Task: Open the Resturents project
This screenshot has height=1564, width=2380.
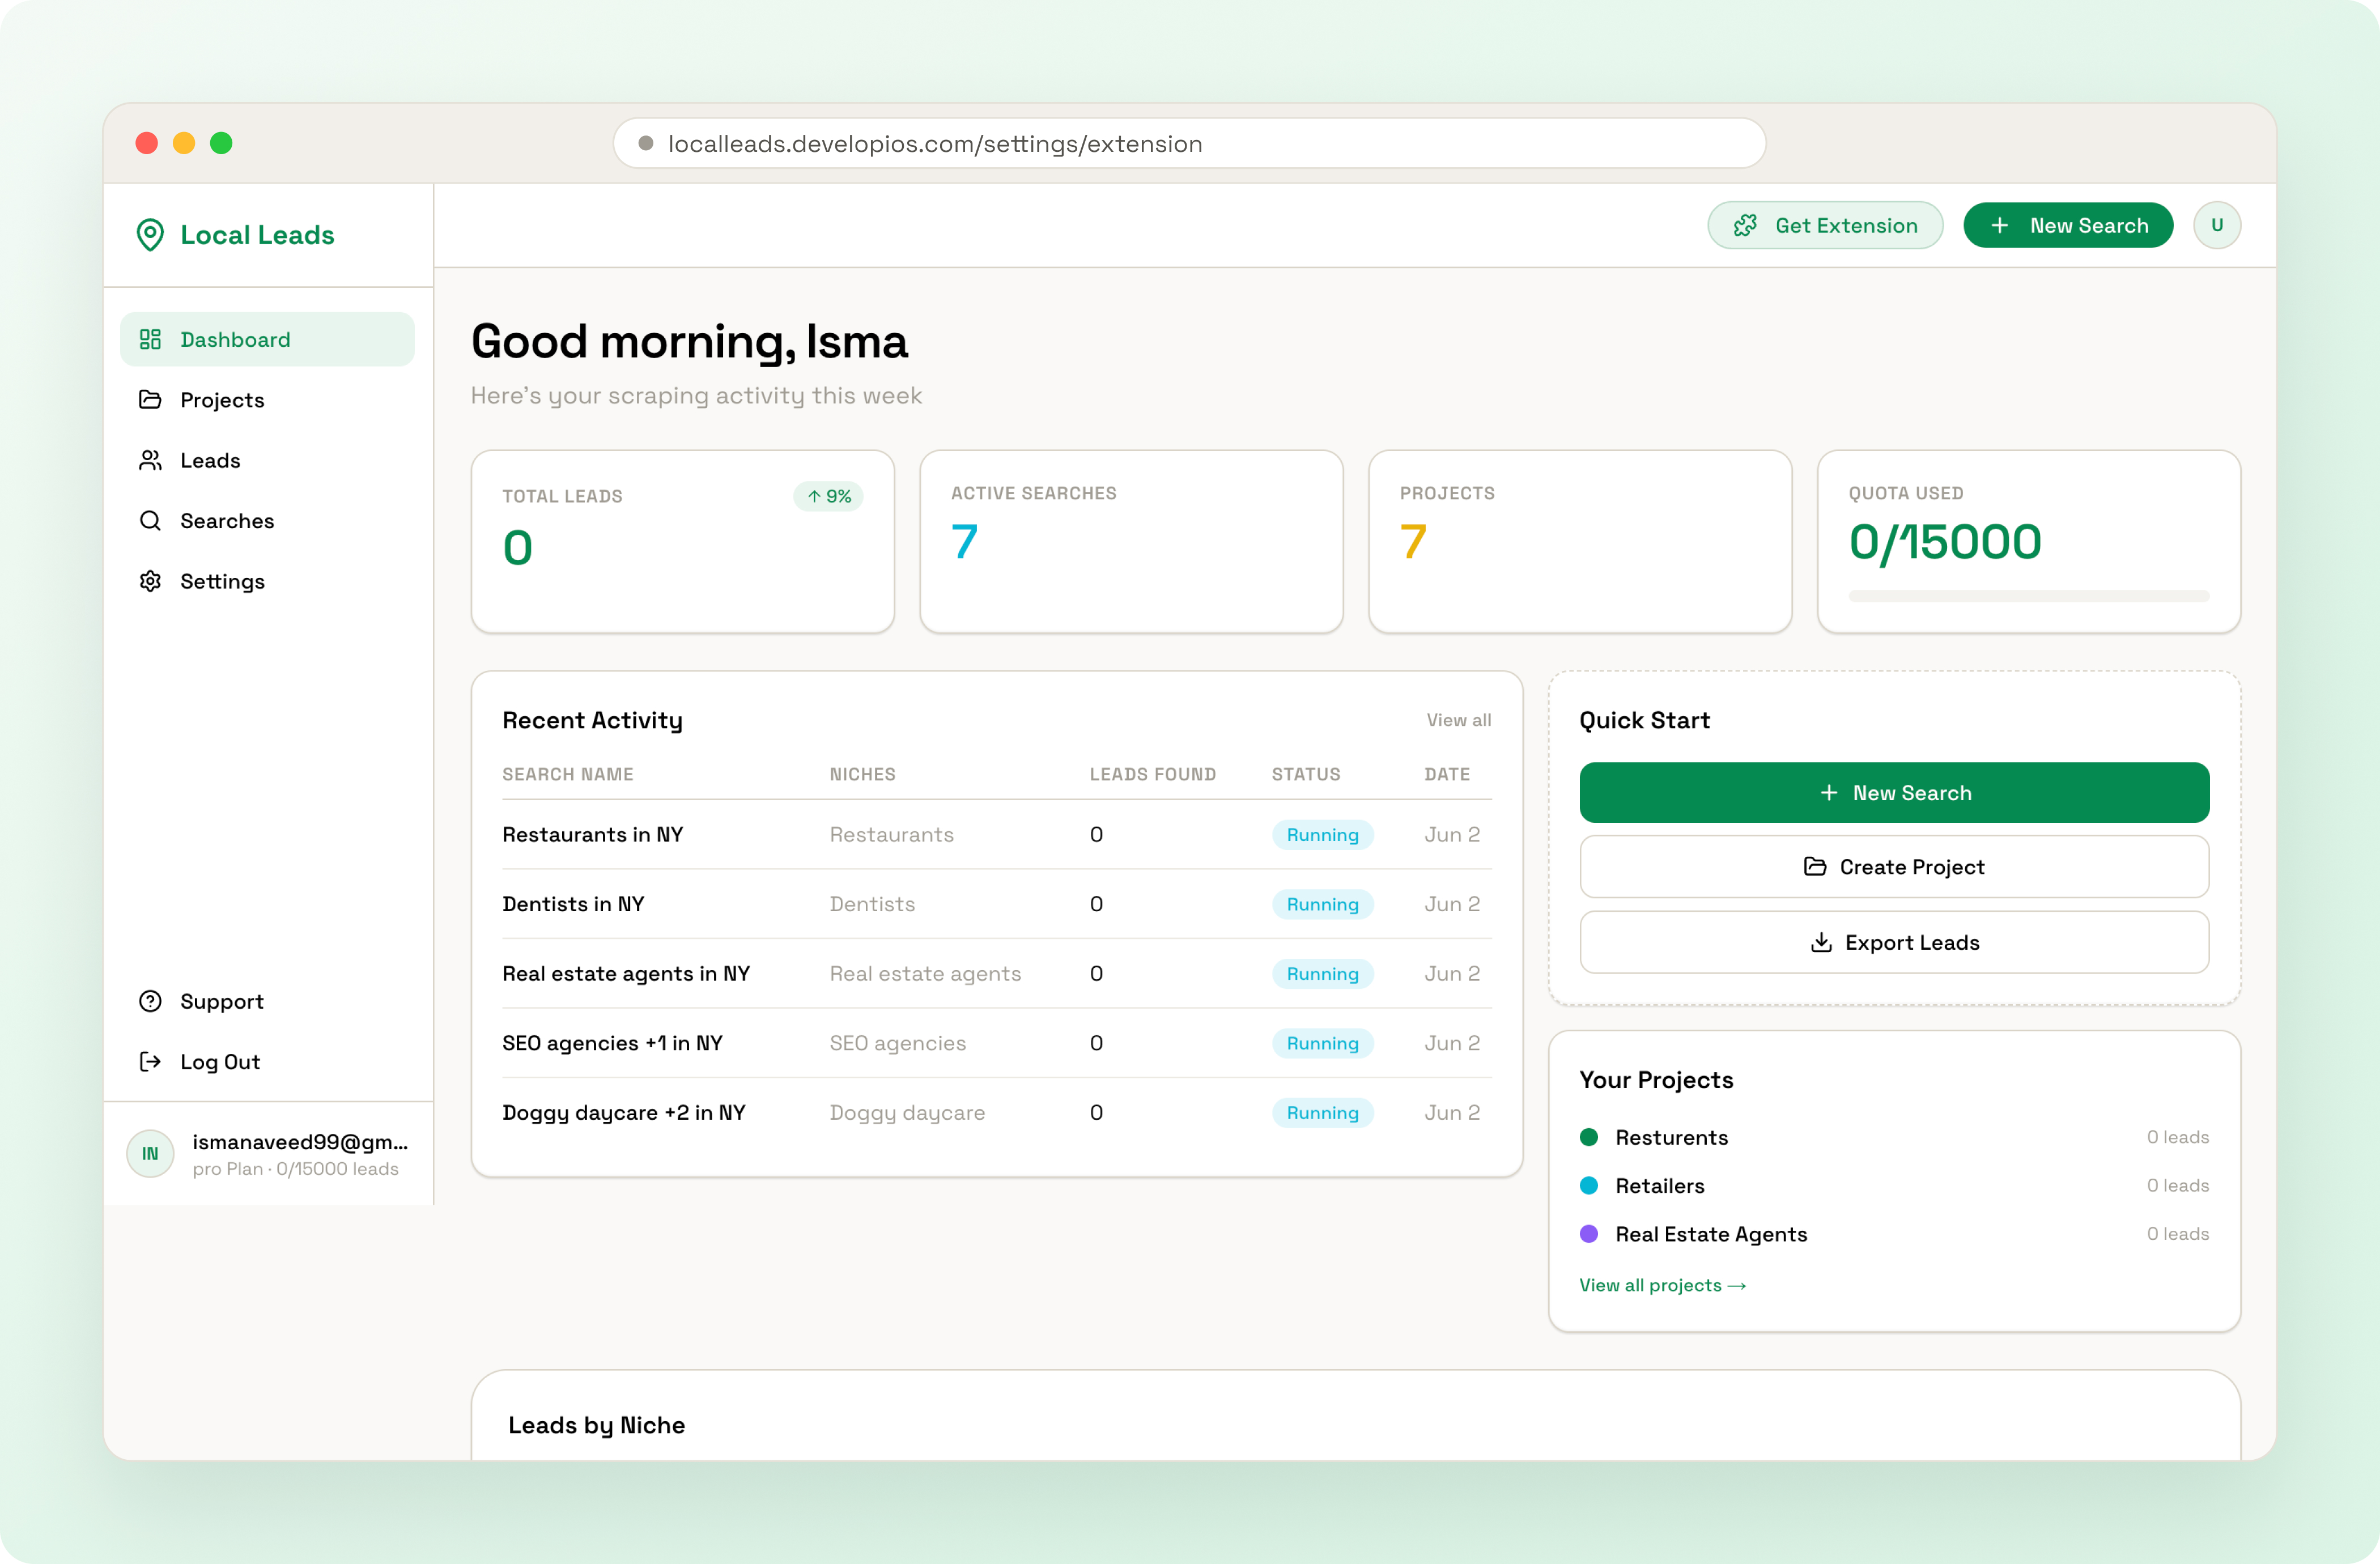Action: coord(1894,1137)
